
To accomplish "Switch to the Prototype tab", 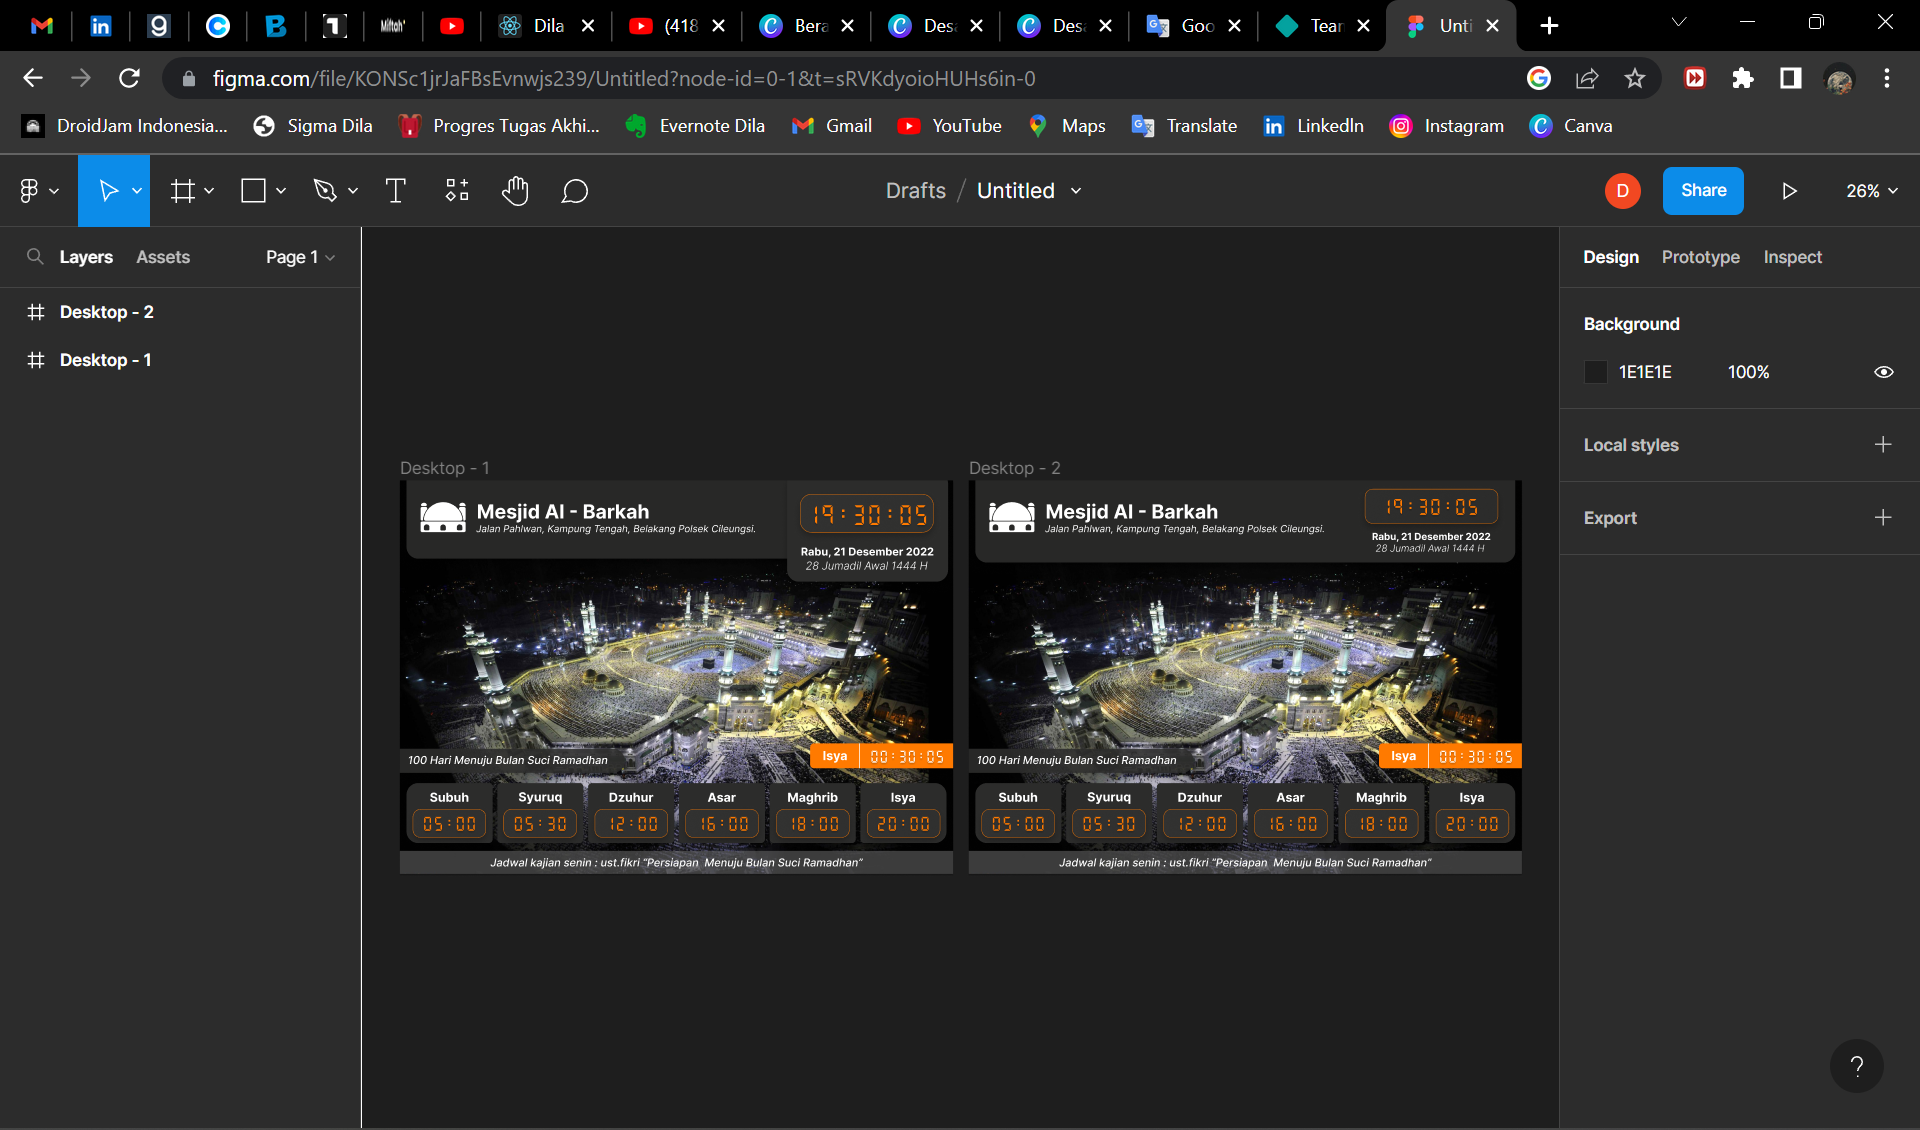I will pyautogui.click(x=1700, y=257).
